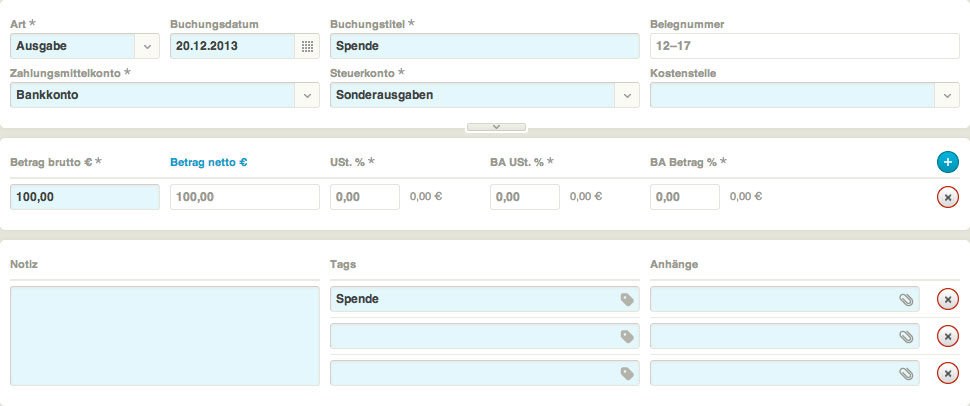Click the Betrag netto € link label
The width and height of the screenshot is (970, 406).
[208, 162]
